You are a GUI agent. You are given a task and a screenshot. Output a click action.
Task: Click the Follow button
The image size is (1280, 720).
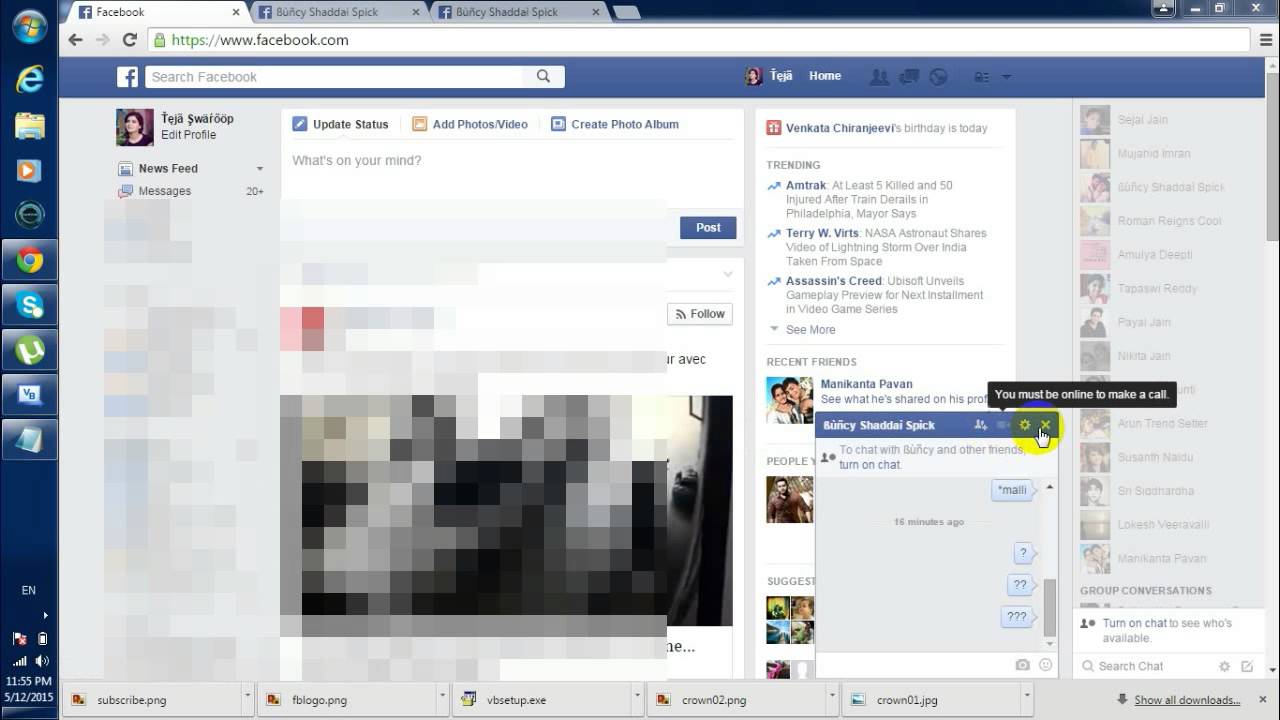tap(700, 314)
